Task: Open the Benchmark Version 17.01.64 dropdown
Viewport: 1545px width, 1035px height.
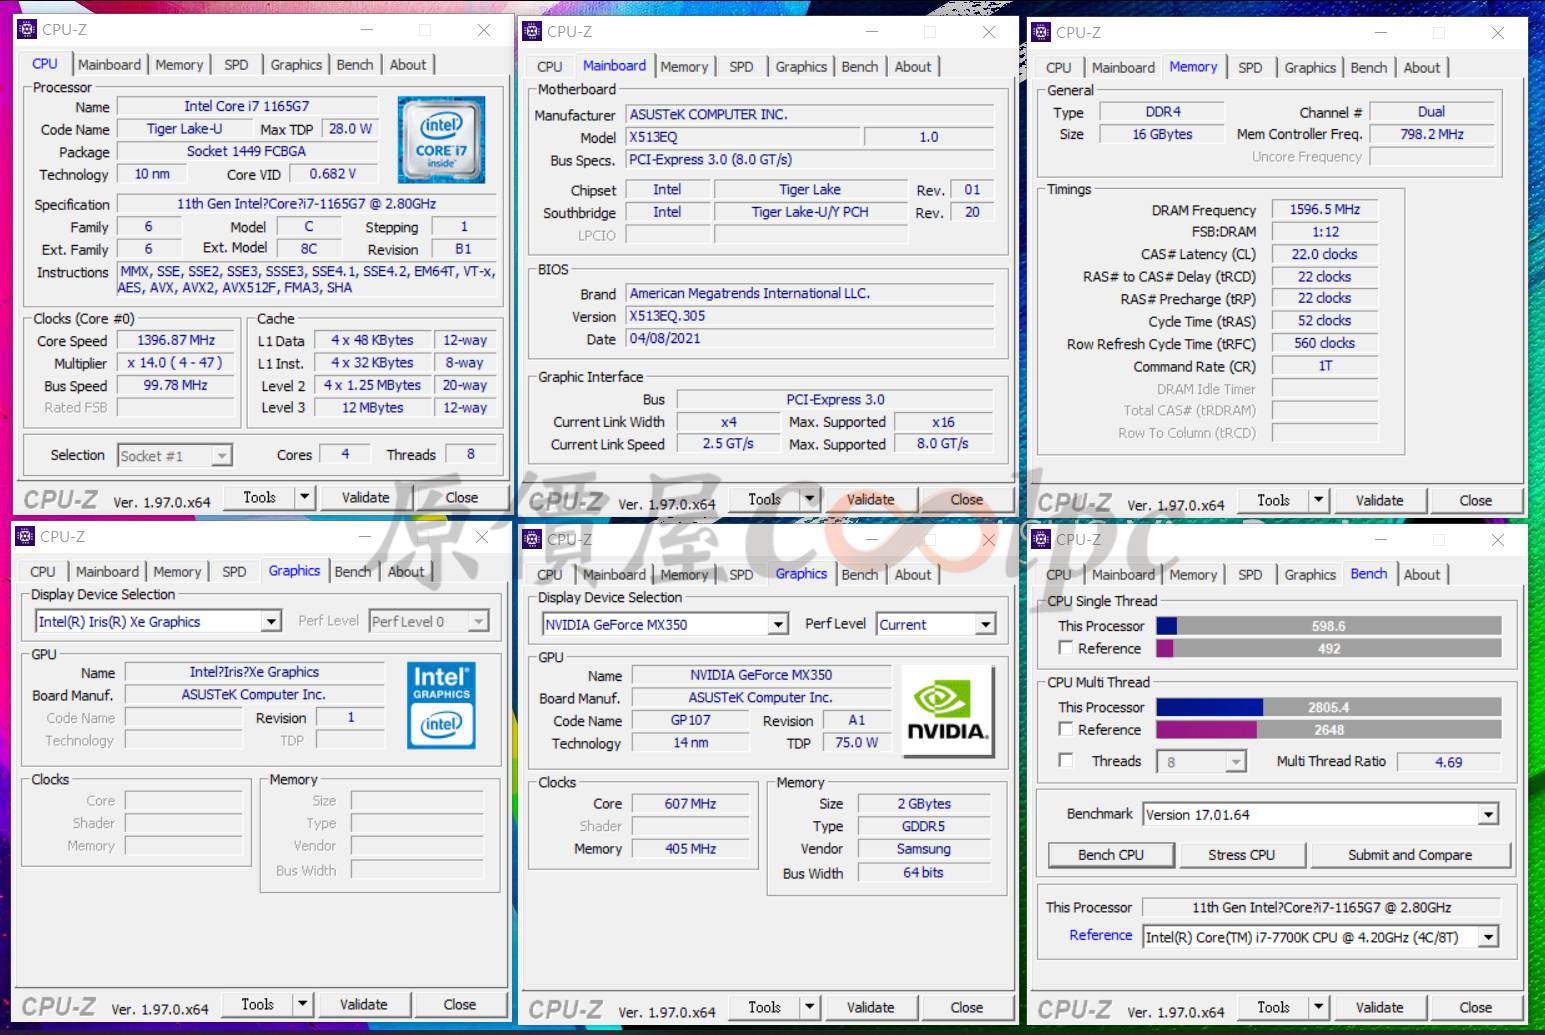Action: pos(1488,815)
